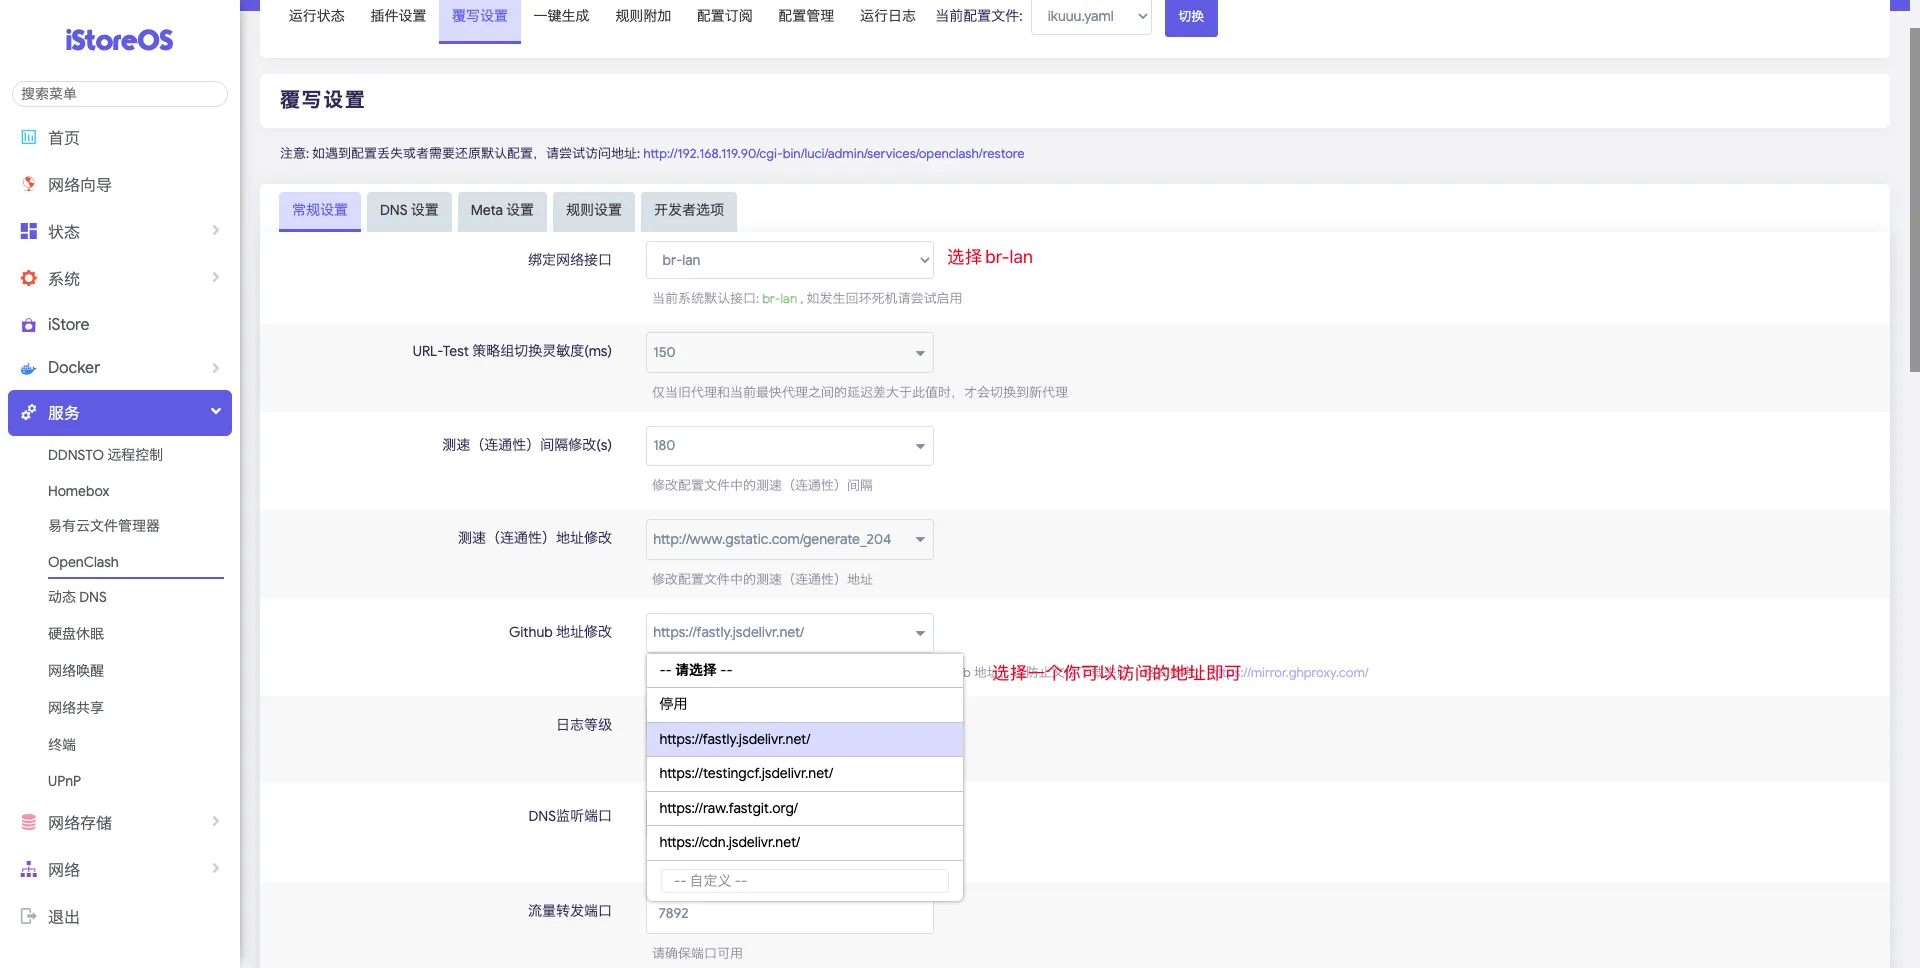Click the Status (状态) grid icon

coord(29,231)
